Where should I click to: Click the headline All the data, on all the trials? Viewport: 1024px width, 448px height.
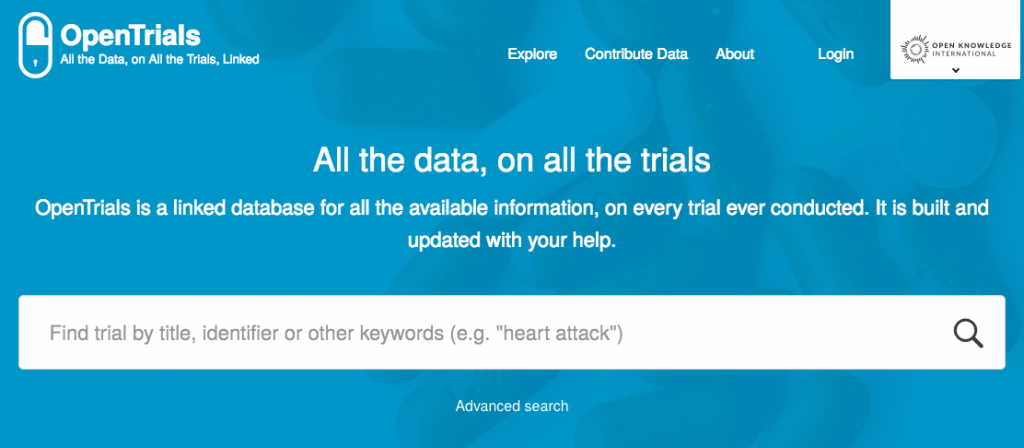[512, 161]
